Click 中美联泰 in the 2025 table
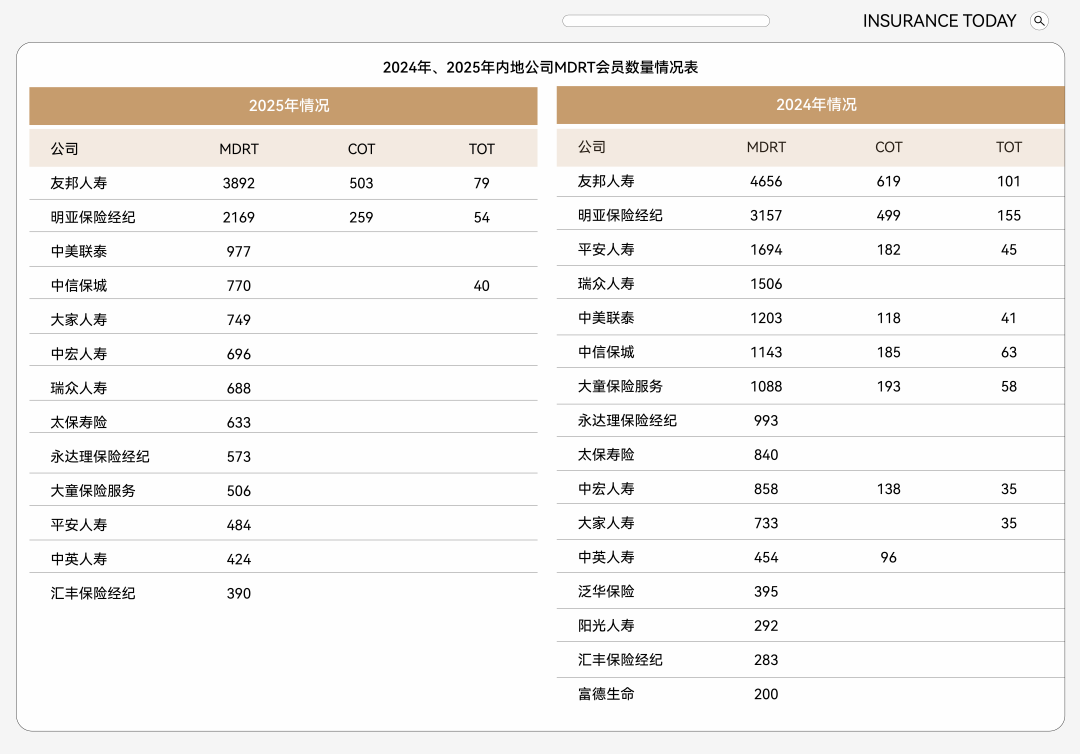The image size is (1080, 754). (79, 251)
